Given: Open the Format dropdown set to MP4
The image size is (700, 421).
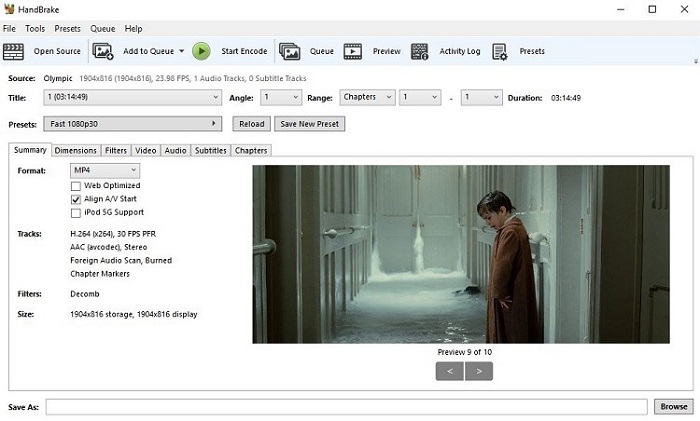Looking at the screenshot, I should (x=105, y=171).
